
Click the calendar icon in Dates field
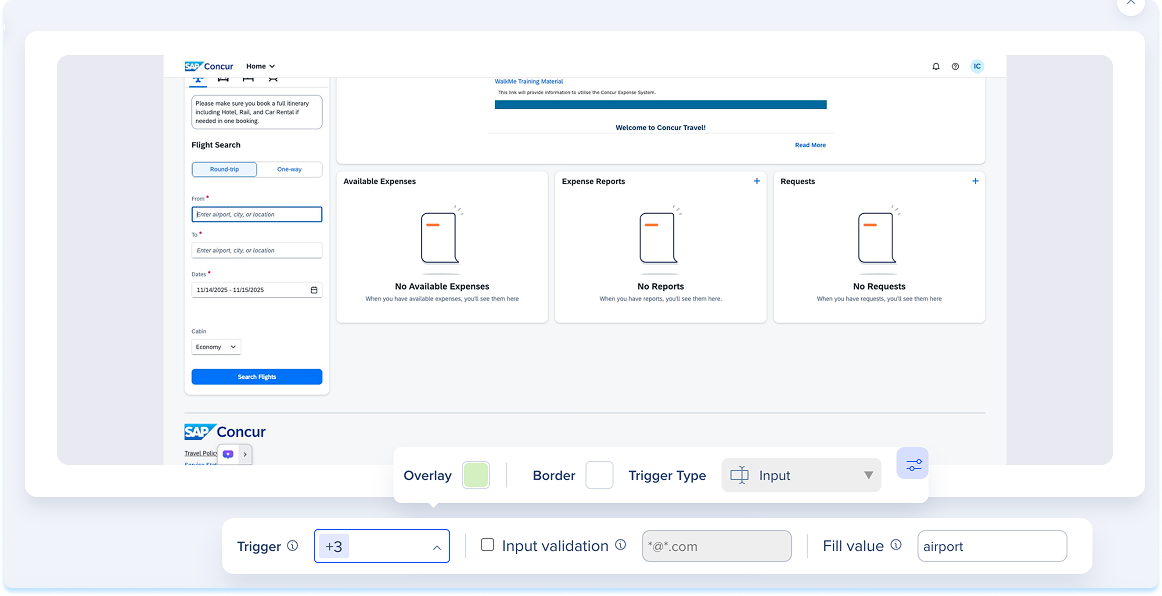(314, 290)
